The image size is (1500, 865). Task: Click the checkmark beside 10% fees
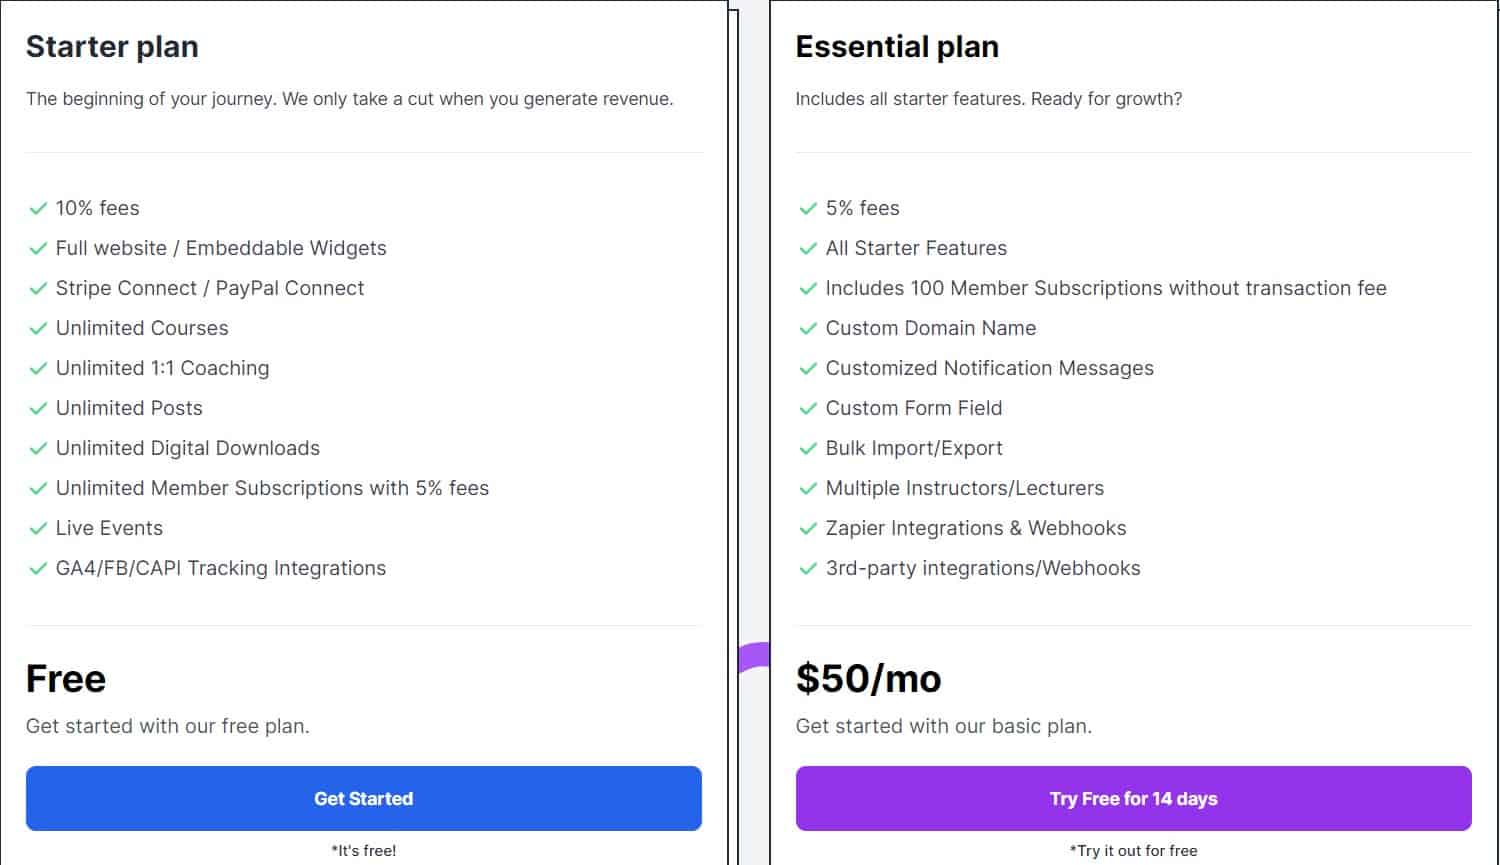[39, 208]
